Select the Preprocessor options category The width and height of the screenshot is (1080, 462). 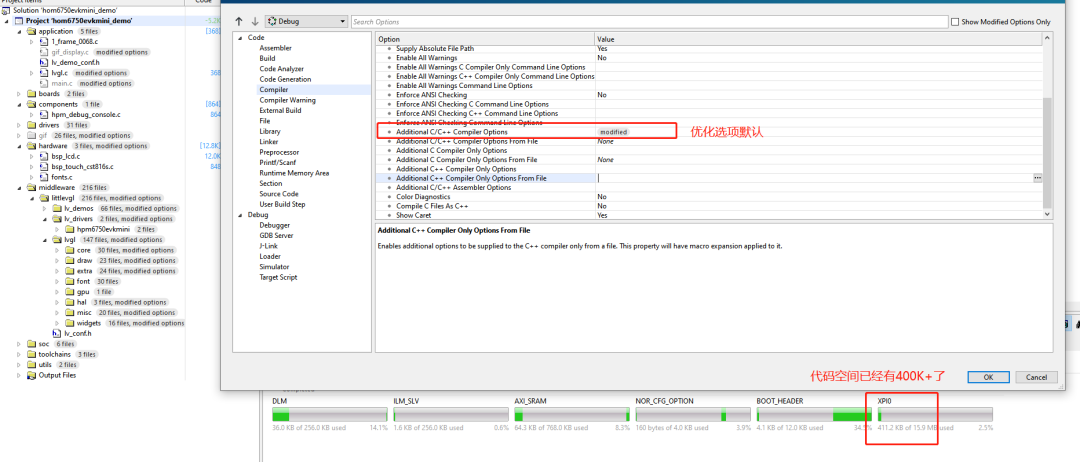[x=279, y=152]
